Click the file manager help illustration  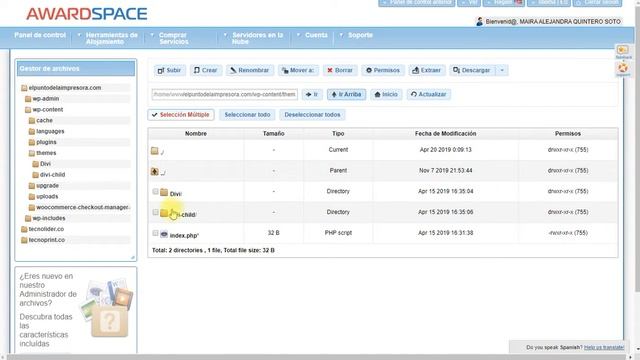tap(107, 307)
